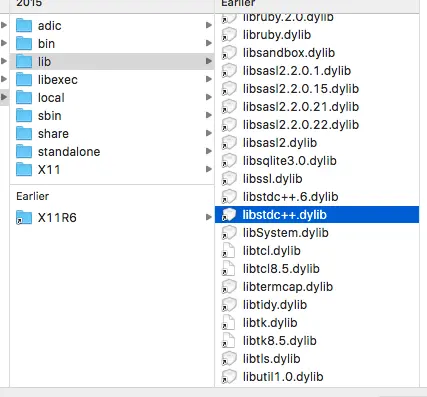Click the sbin folder icon

tap(24, 116)
